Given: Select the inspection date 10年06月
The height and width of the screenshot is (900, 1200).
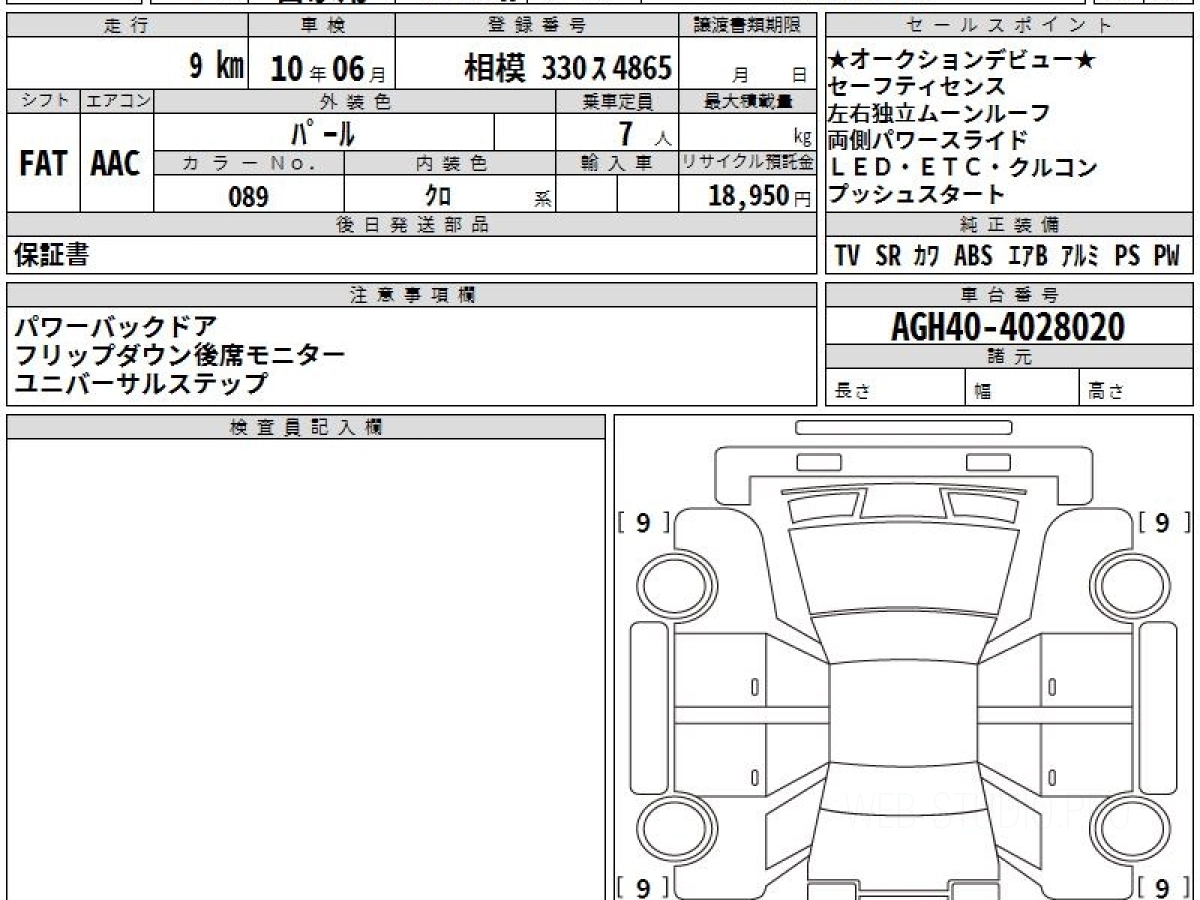Looking at the screenshot, I should coord(327,68).
